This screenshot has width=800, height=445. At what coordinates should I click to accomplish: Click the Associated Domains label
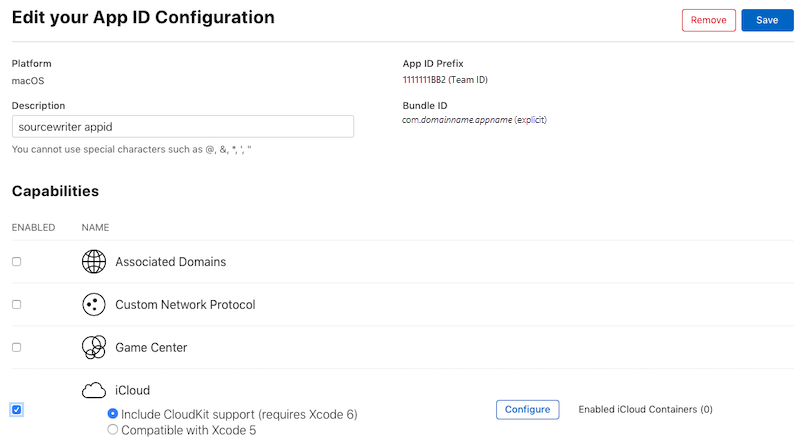coord(170,262)
